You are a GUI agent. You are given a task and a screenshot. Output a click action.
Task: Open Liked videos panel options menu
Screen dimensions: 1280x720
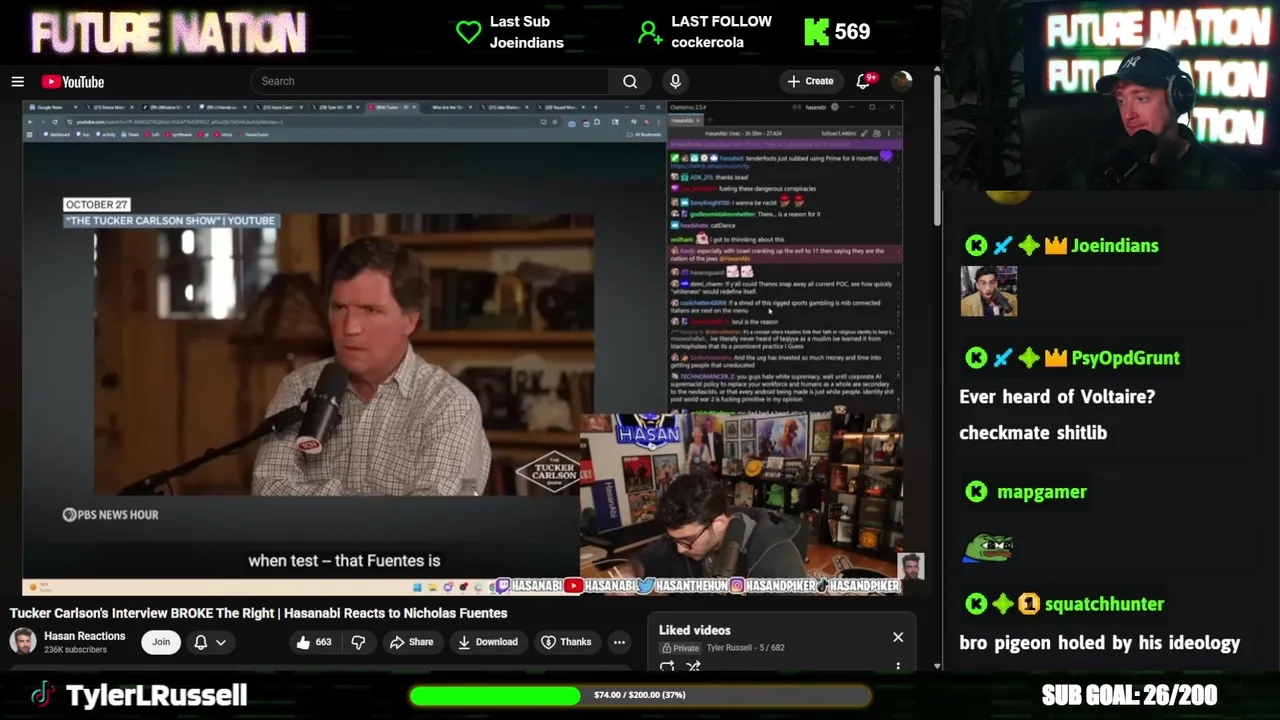coord(898,666)
